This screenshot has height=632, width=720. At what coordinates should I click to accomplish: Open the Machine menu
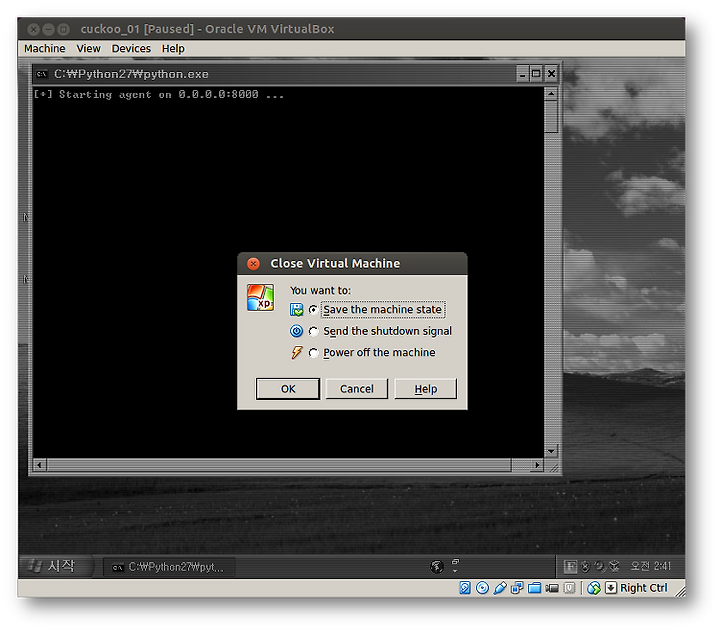tap(45, 48)
